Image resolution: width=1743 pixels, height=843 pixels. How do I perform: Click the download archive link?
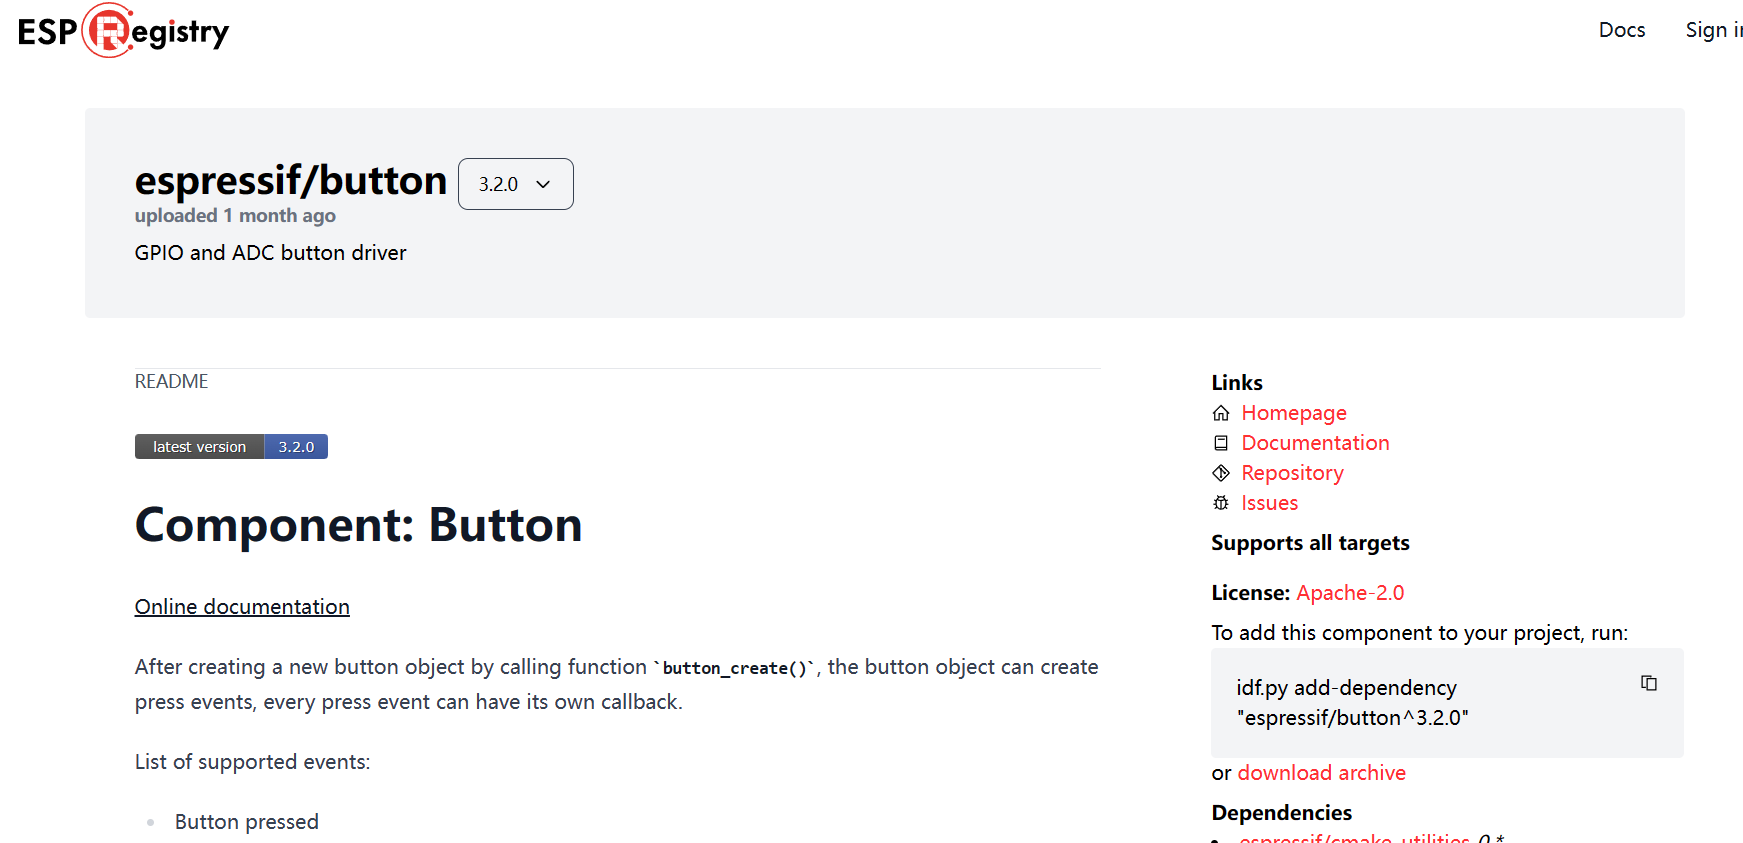(1321, 773)
